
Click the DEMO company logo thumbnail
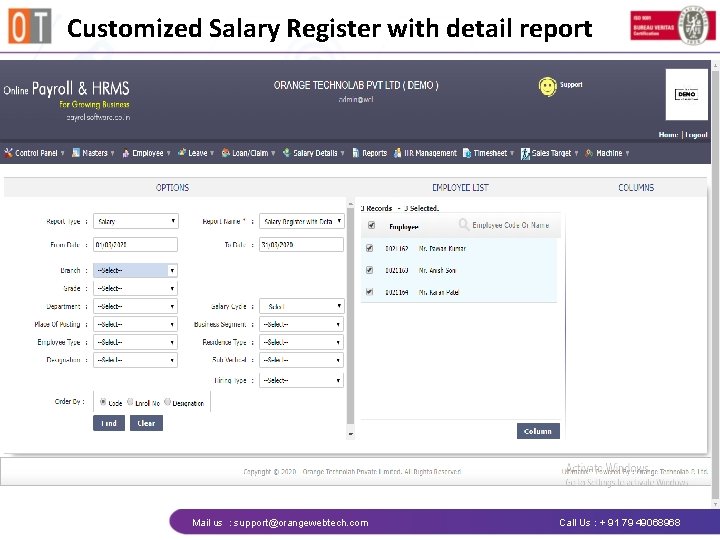pos(686,94)
